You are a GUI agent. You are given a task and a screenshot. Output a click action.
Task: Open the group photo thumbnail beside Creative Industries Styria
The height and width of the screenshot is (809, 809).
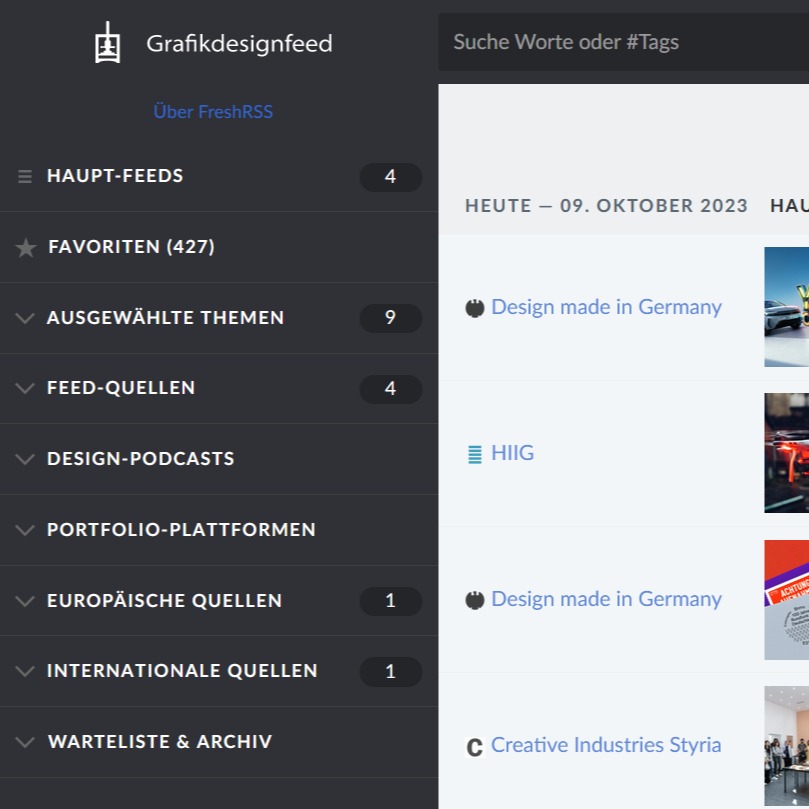tap(786, 746)
